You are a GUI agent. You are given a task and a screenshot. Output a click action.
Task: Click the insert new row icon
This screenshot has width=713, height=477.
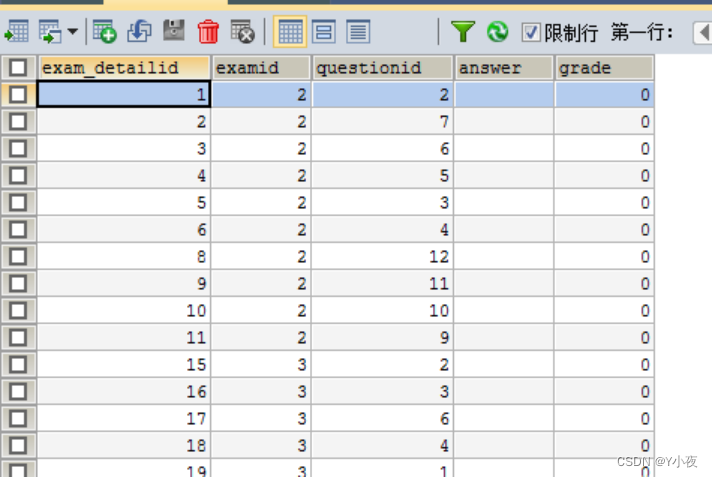coord(104,32)
